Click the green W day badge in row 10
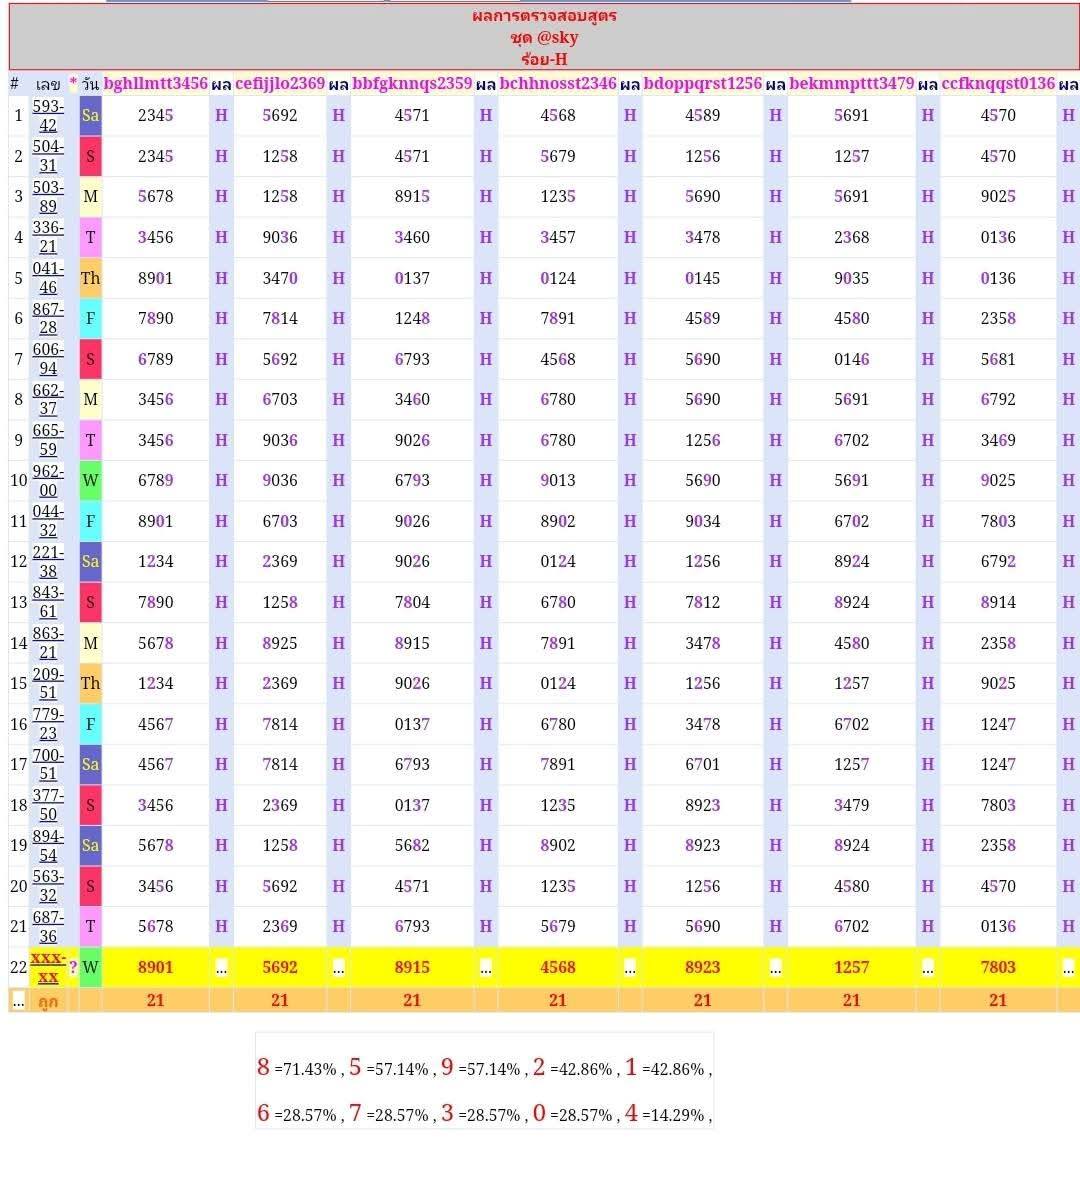The height and width of the screenshot is (1182, 1080). click(x=90, y=481)
